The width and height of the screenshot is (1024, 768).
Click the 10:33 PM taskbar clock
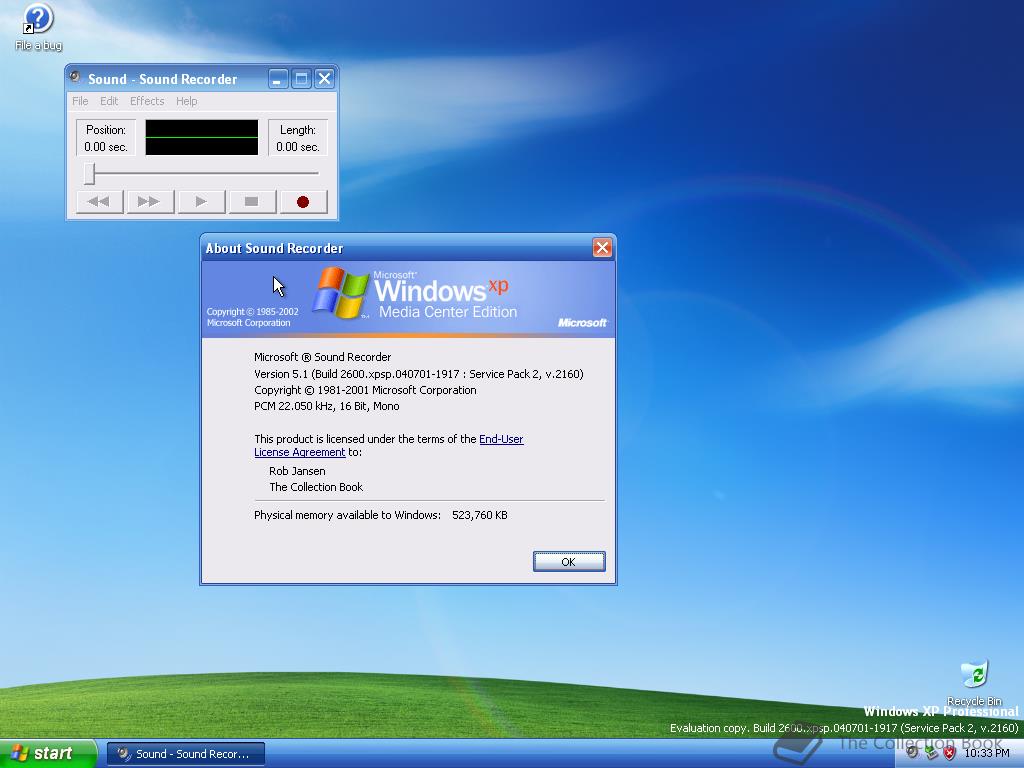(x=987, y=754)
